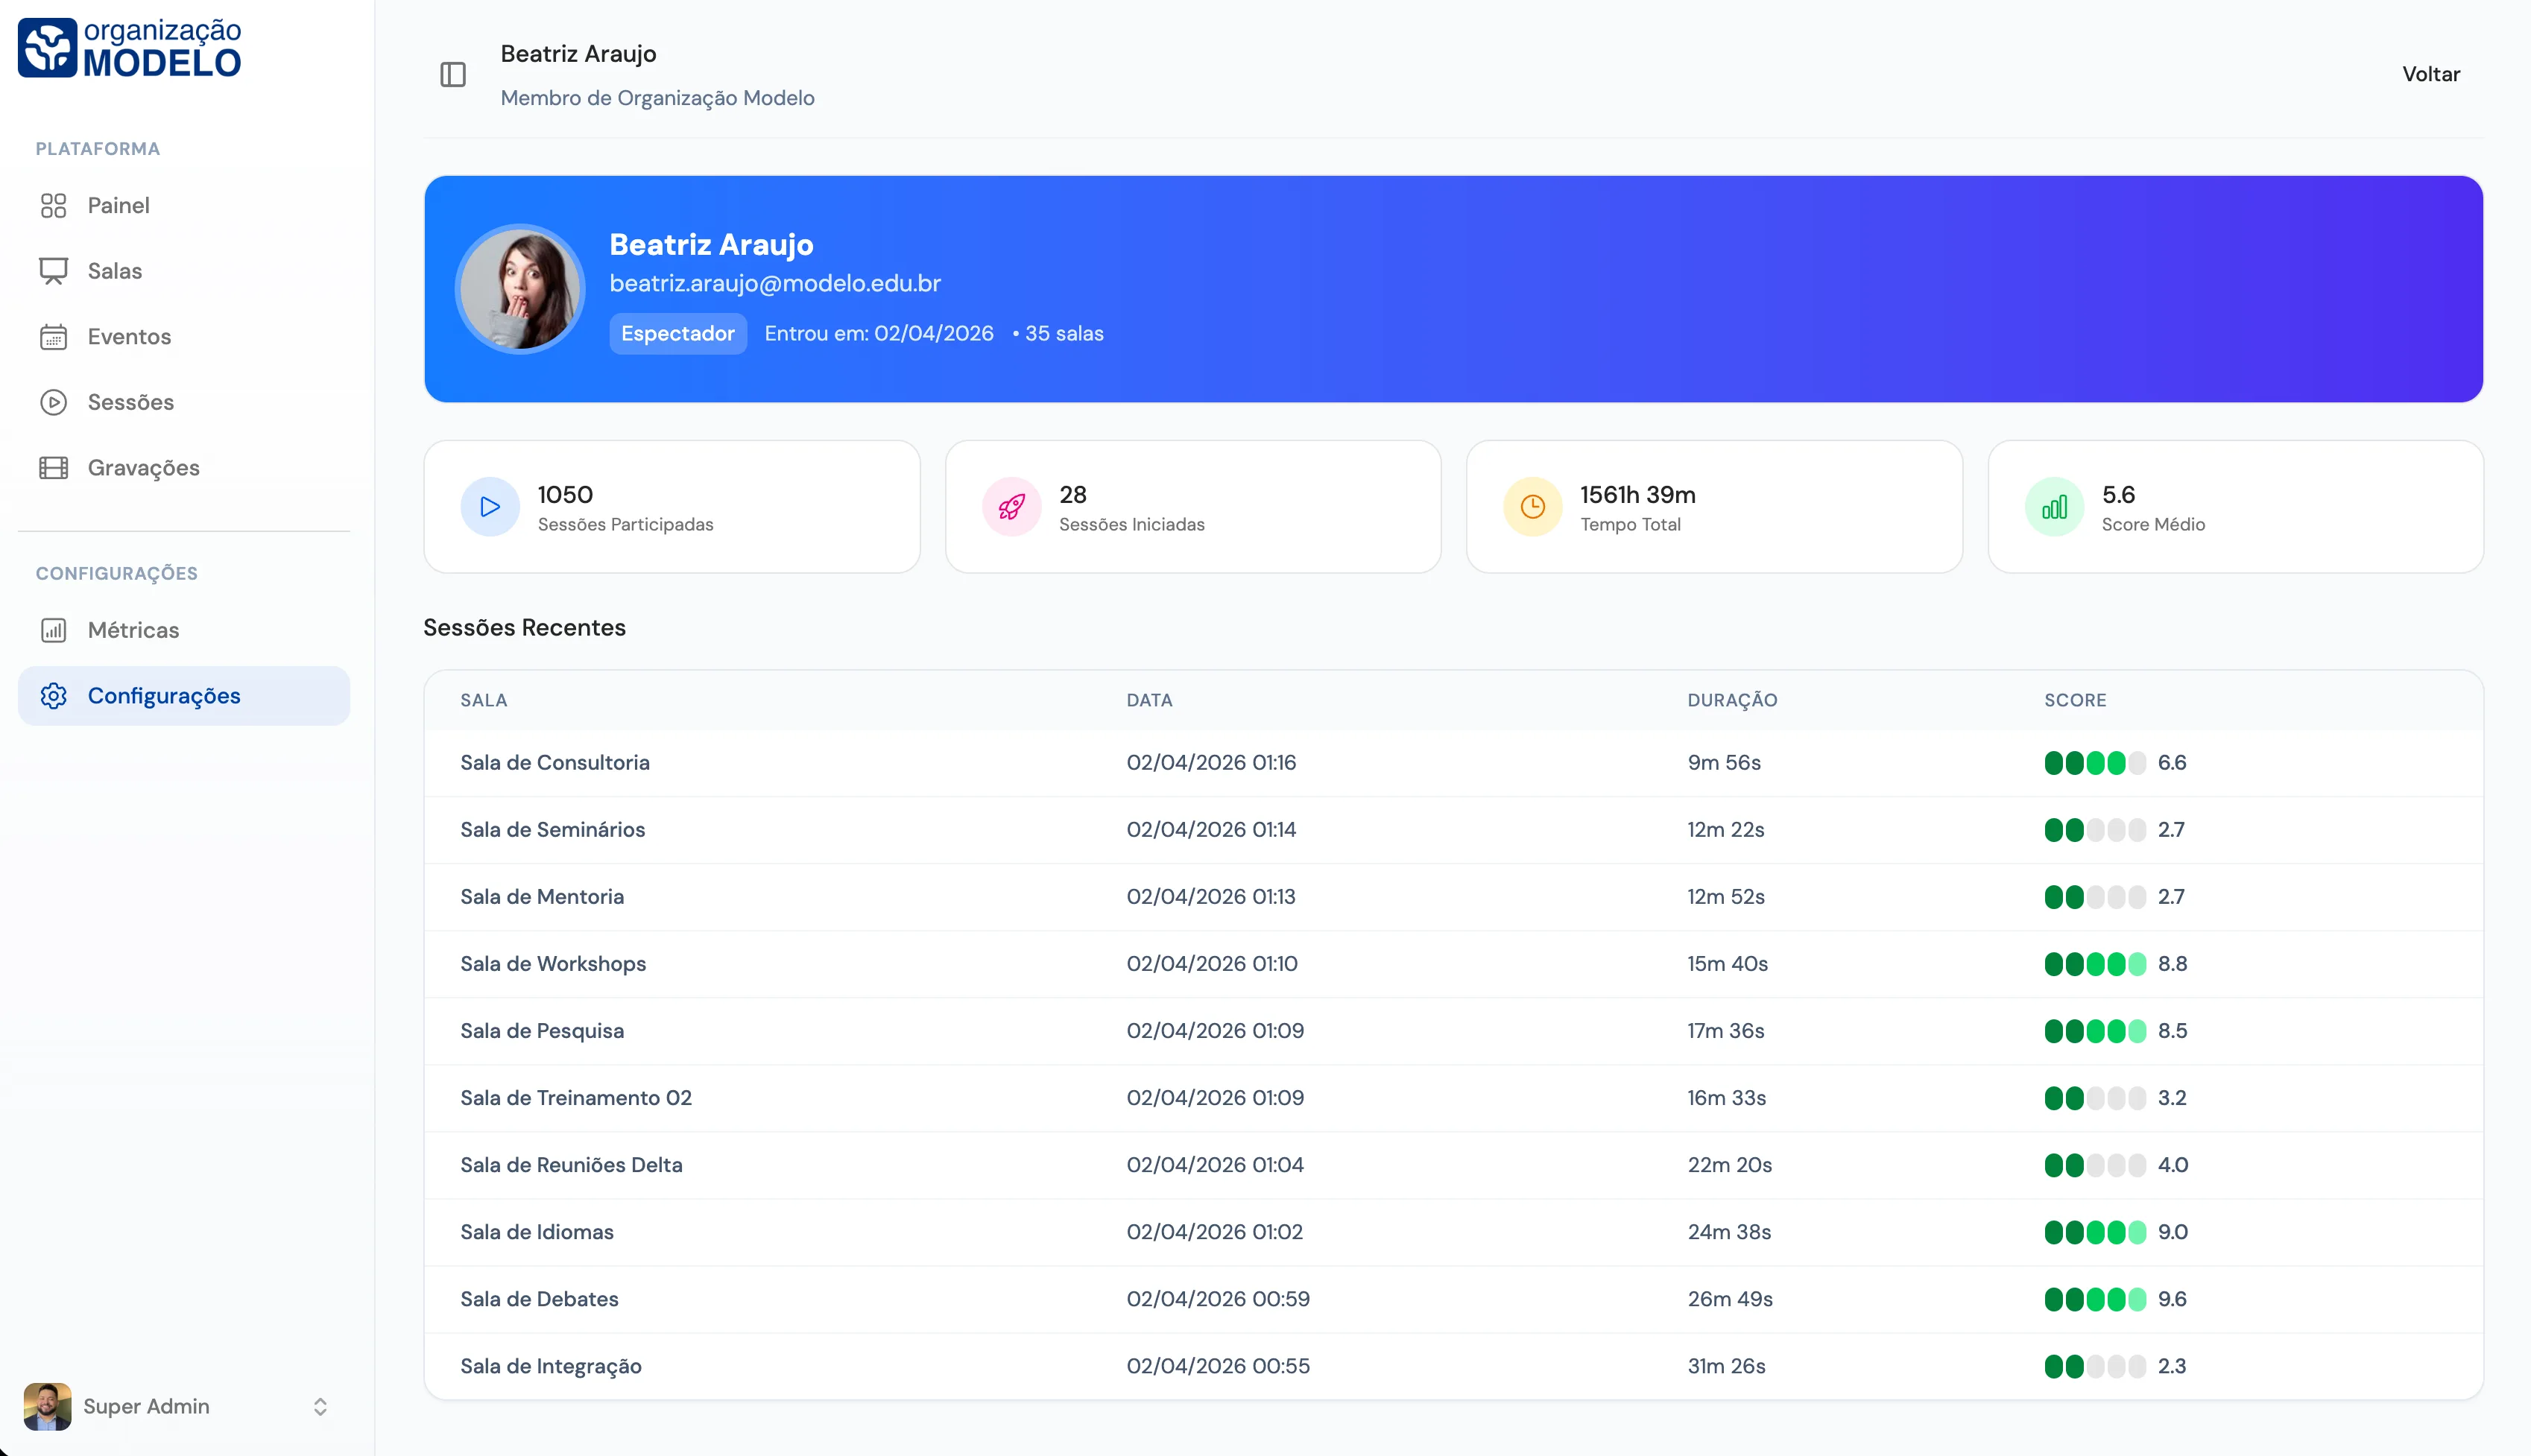Click the bar chart Score Médio icon
The width and height of the screenshot is (2531, 1456).
click(x=2054, y=507)
